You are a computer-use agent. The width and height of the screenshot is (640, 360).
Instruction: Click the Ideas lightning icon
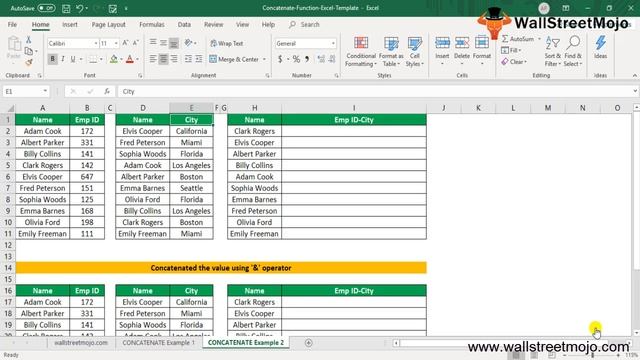pos(600,43)
